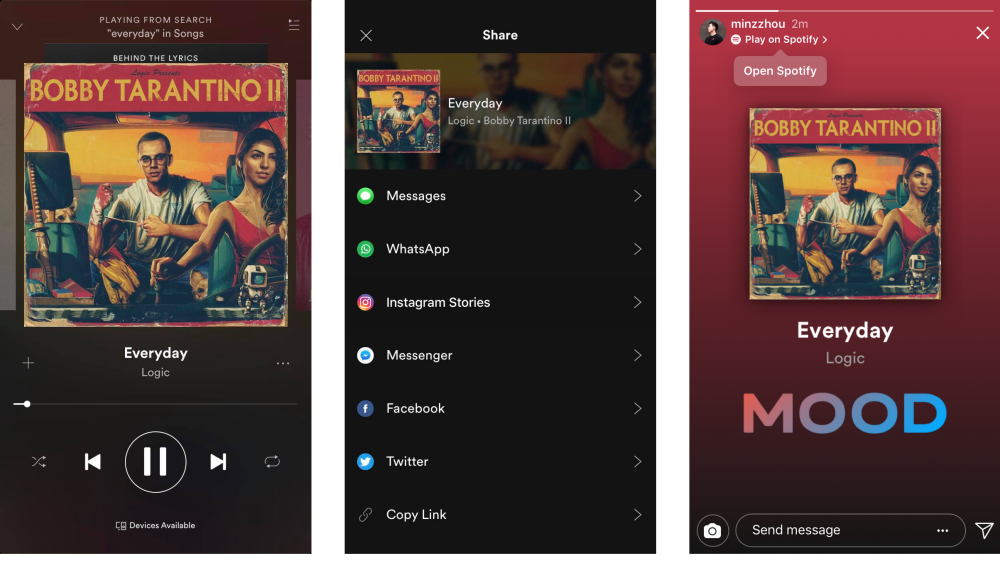Pause the current song

click(x=156, y=462)
